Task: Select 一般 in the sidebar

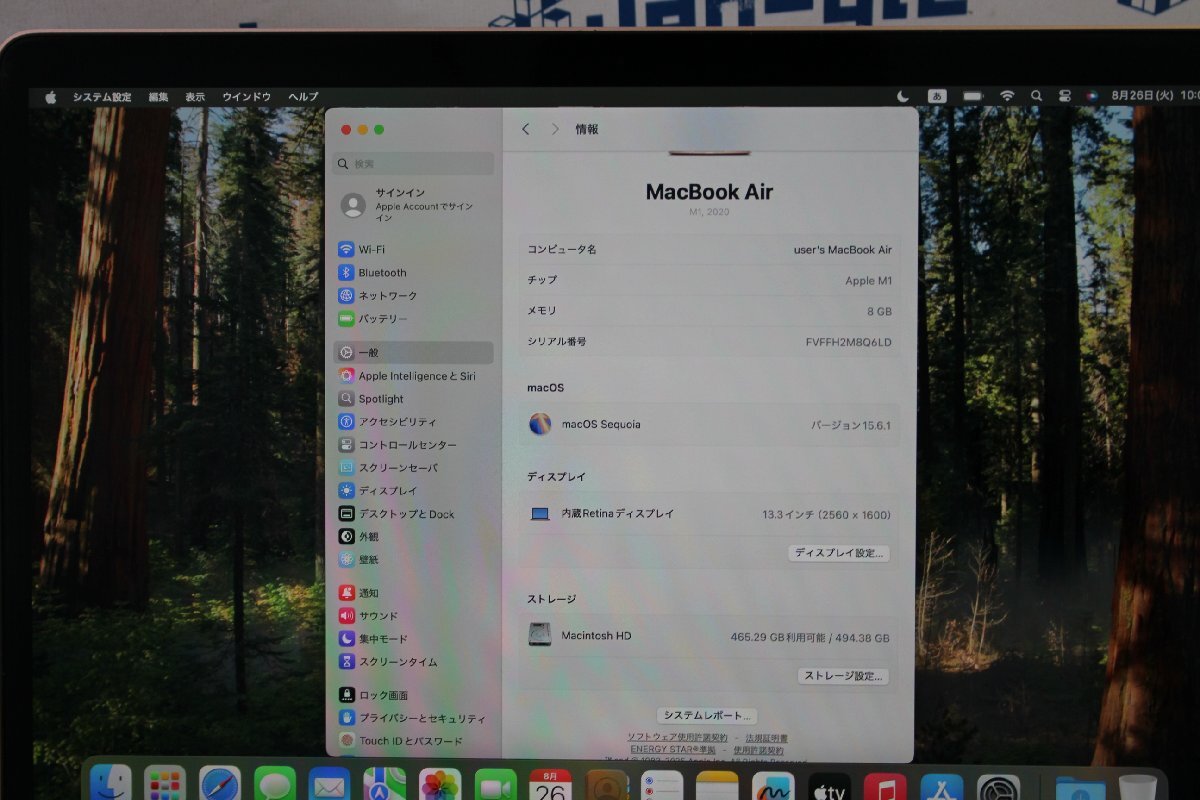Action: (x=413, y=352)
